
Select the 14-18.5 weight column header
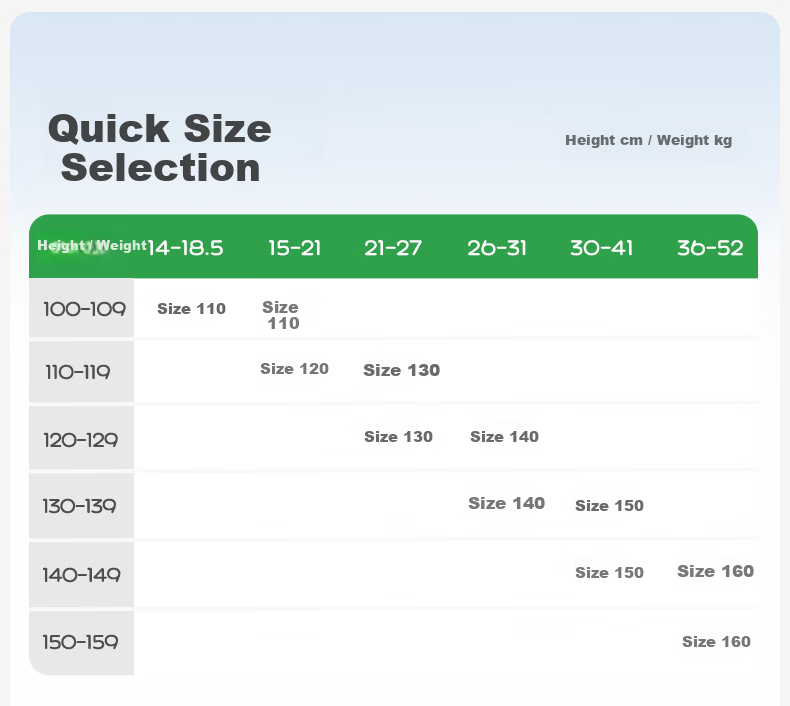tap(185, 248)
